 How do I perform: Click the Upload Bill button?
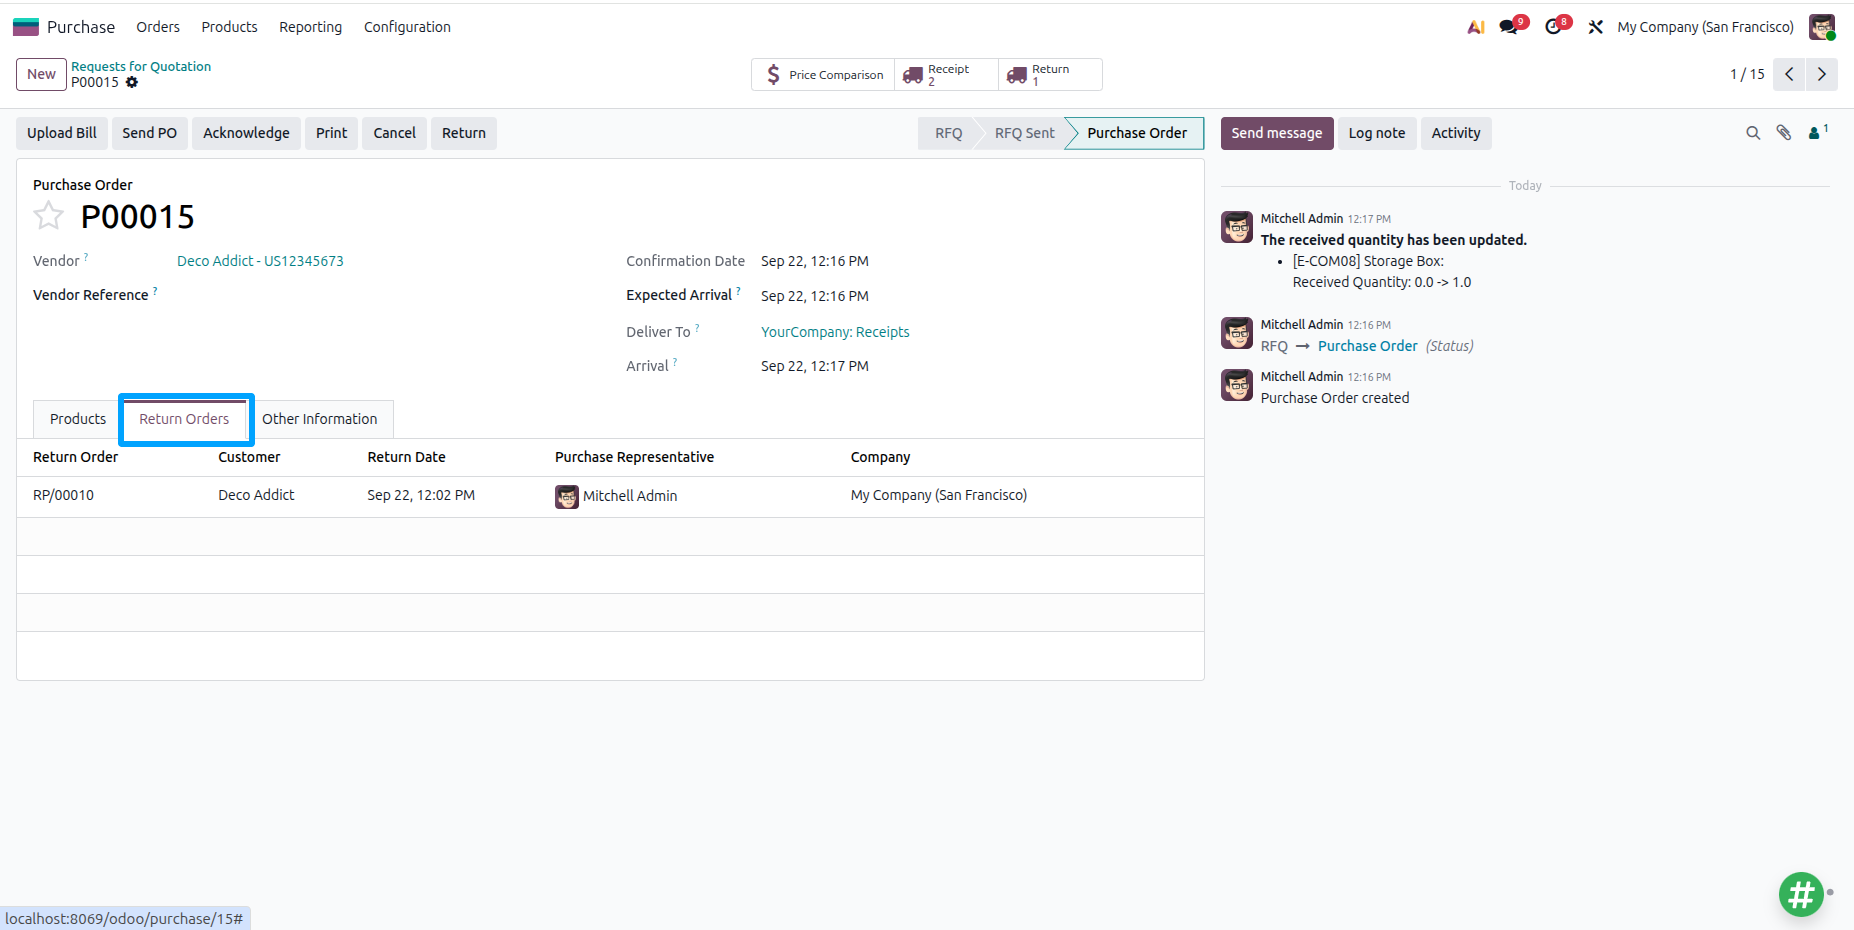tap(62, 133)
